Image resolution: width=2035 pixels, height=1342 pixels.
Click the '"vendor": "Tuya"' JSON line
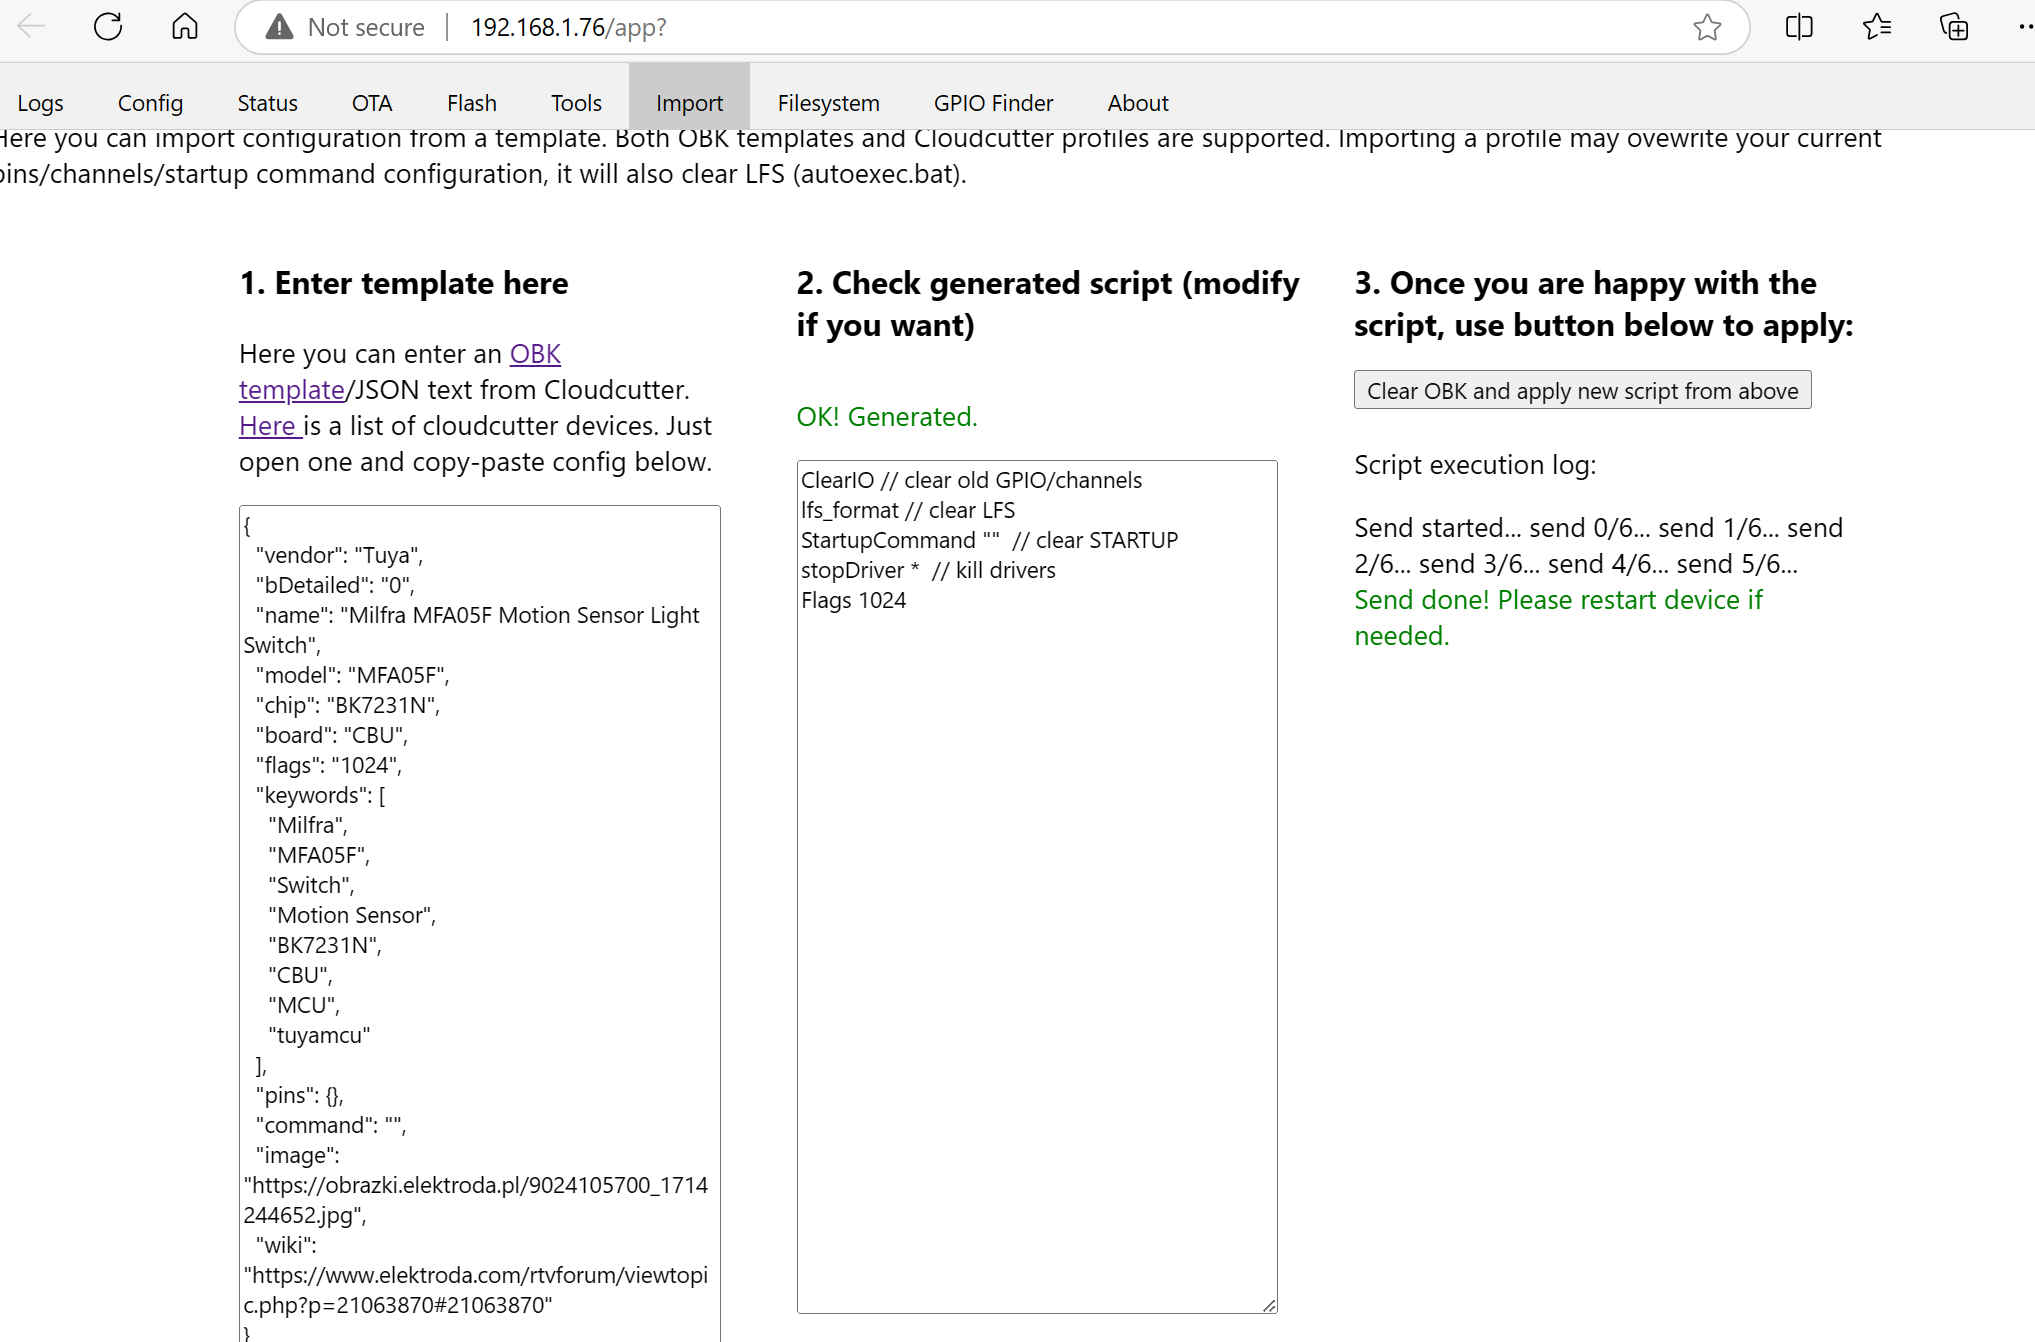pos(340,555)
